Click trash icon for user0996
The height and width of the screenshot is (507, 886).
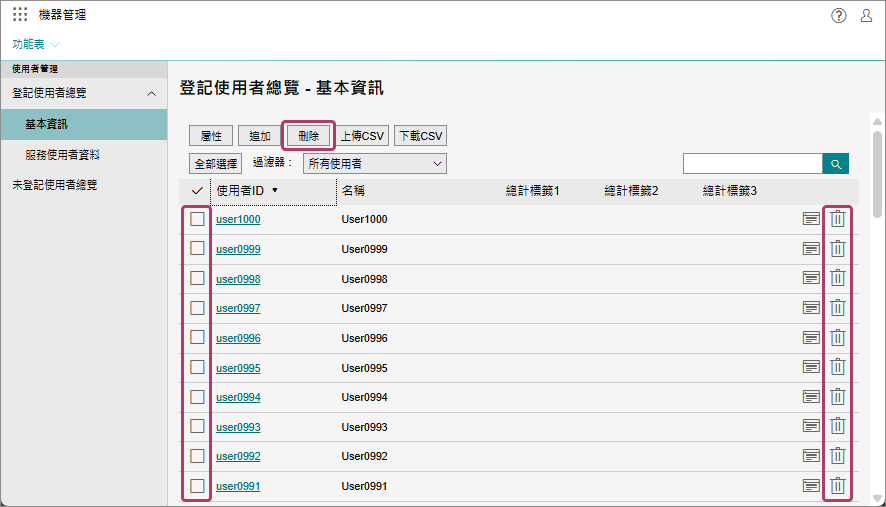tap(838, 338)
